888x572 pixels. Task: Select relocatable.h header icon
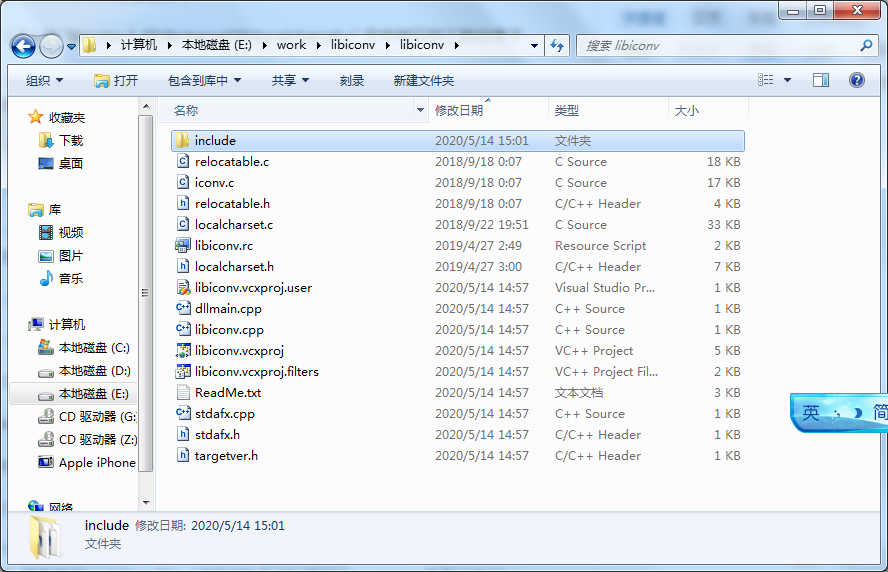click(x=182, y=203)
